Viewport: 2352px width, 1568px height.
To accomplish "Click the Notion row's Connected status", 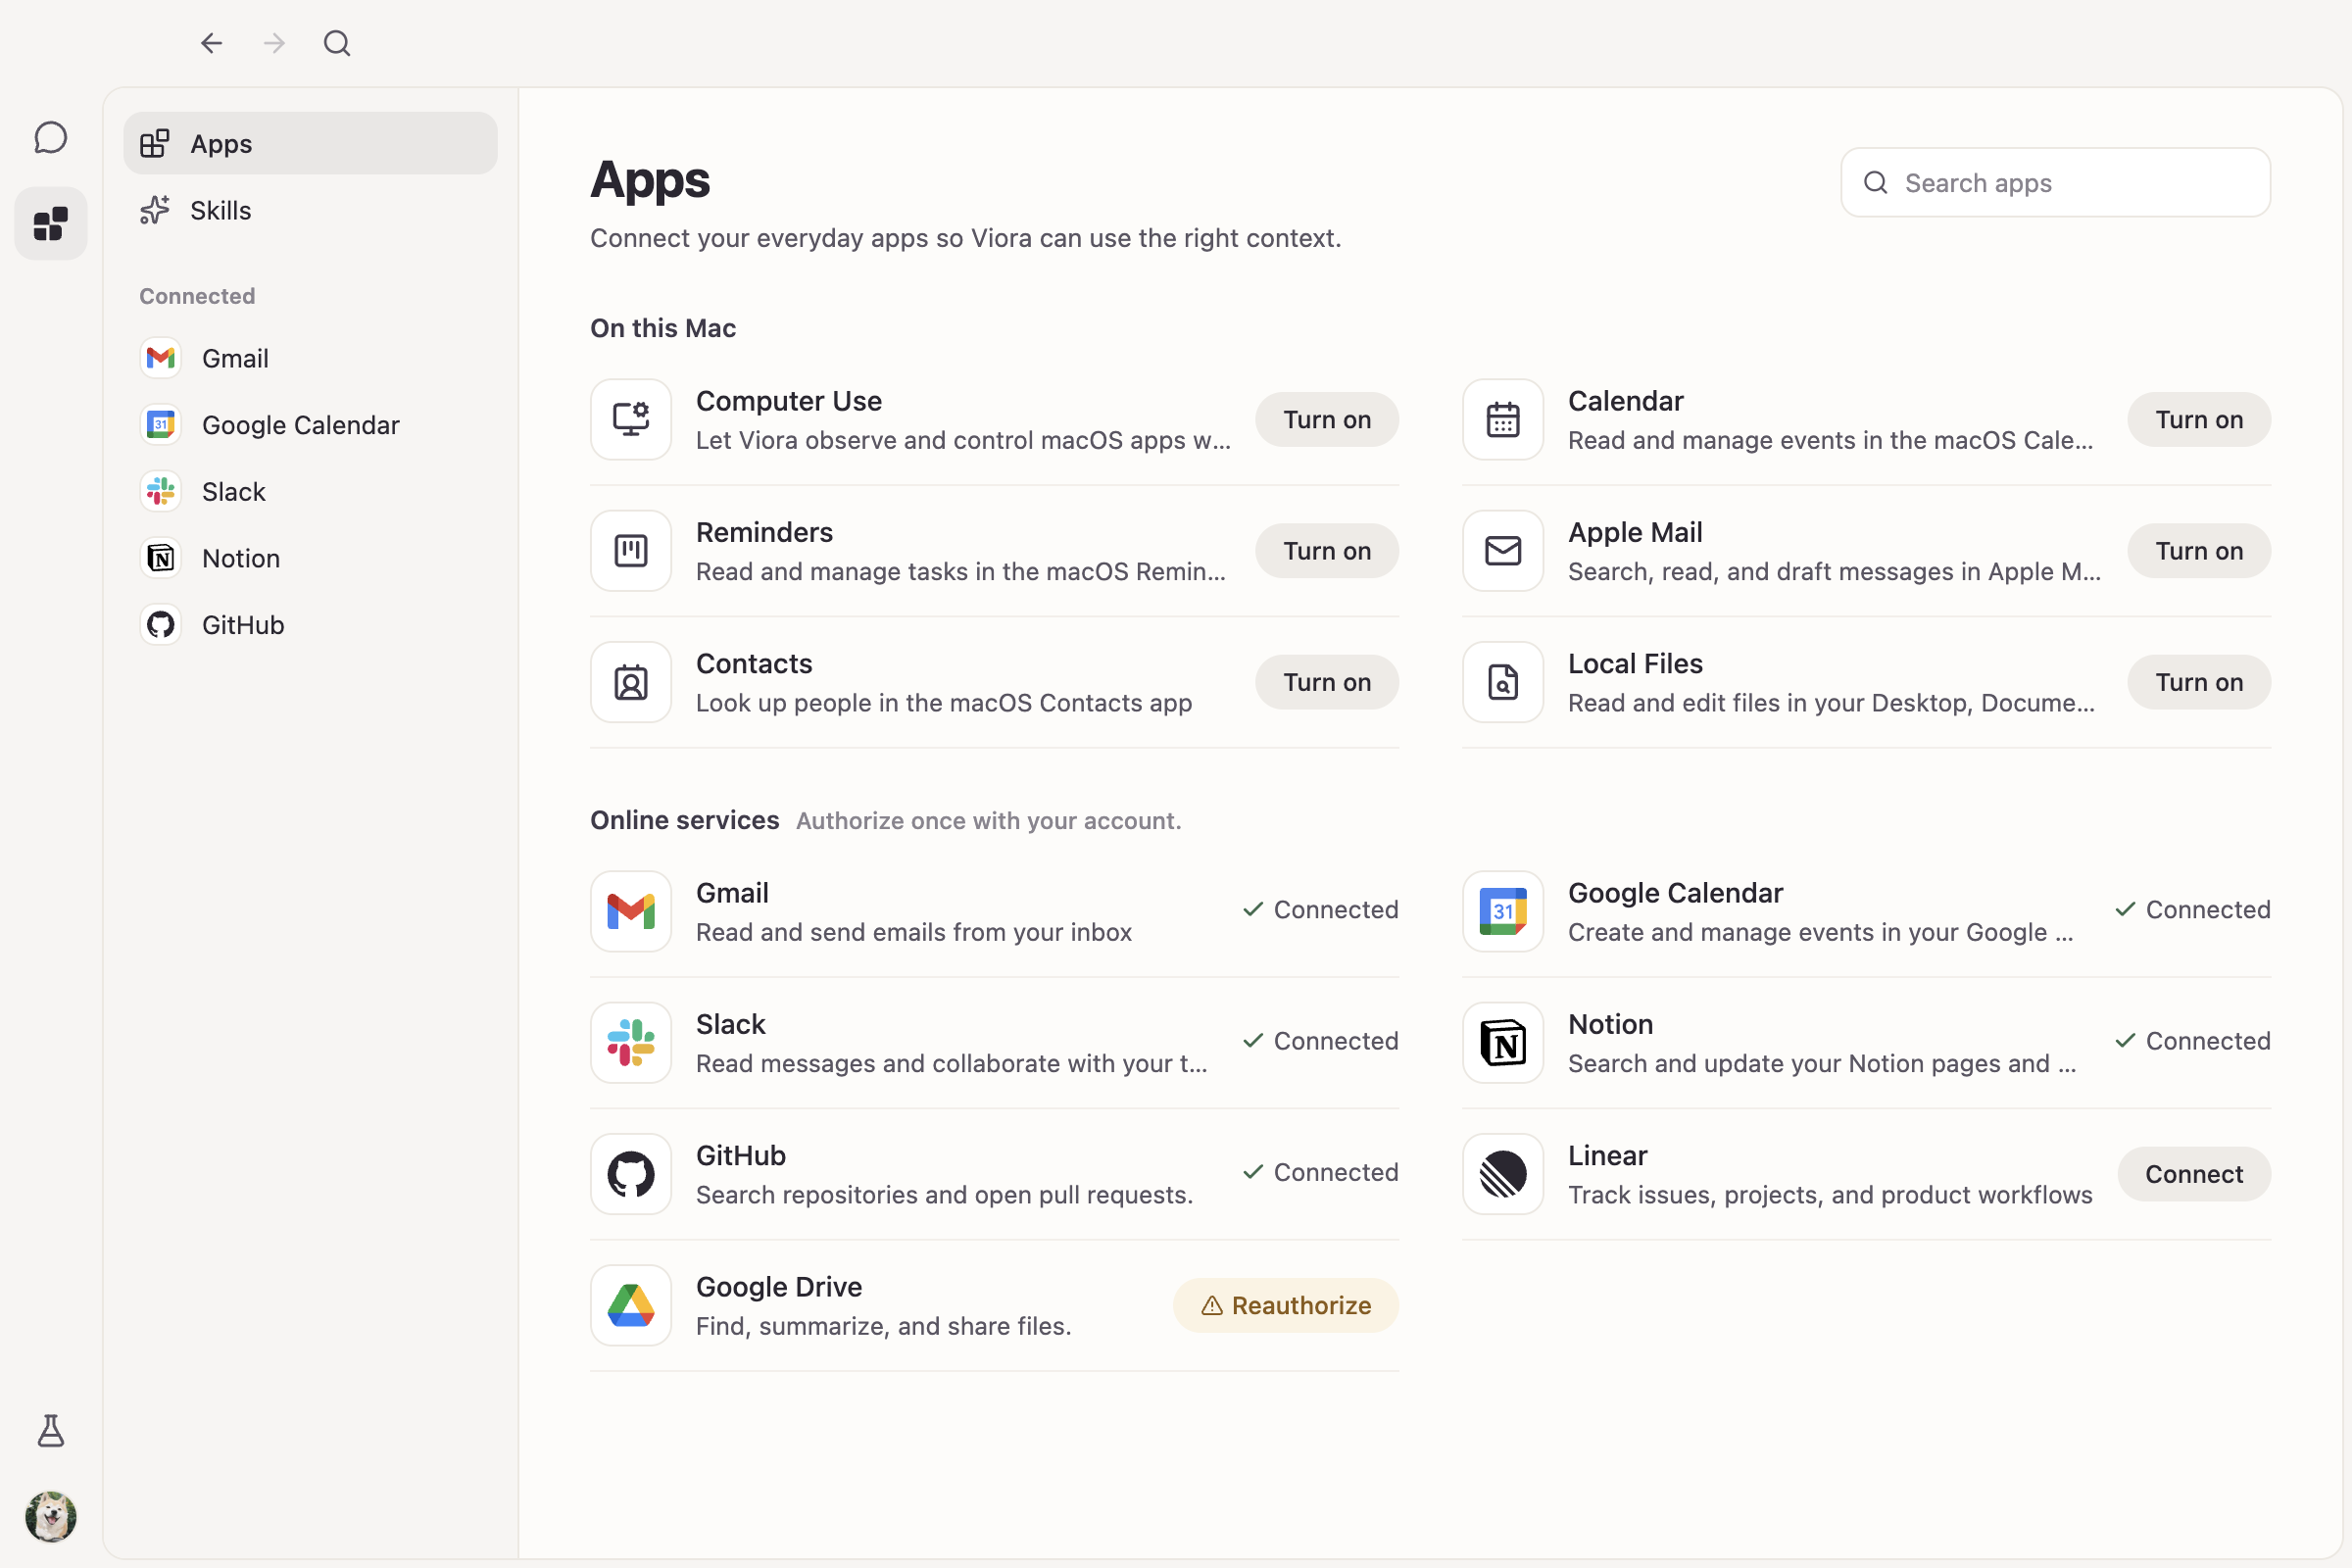I will pyautogui.click(x=2192, y=1041).
